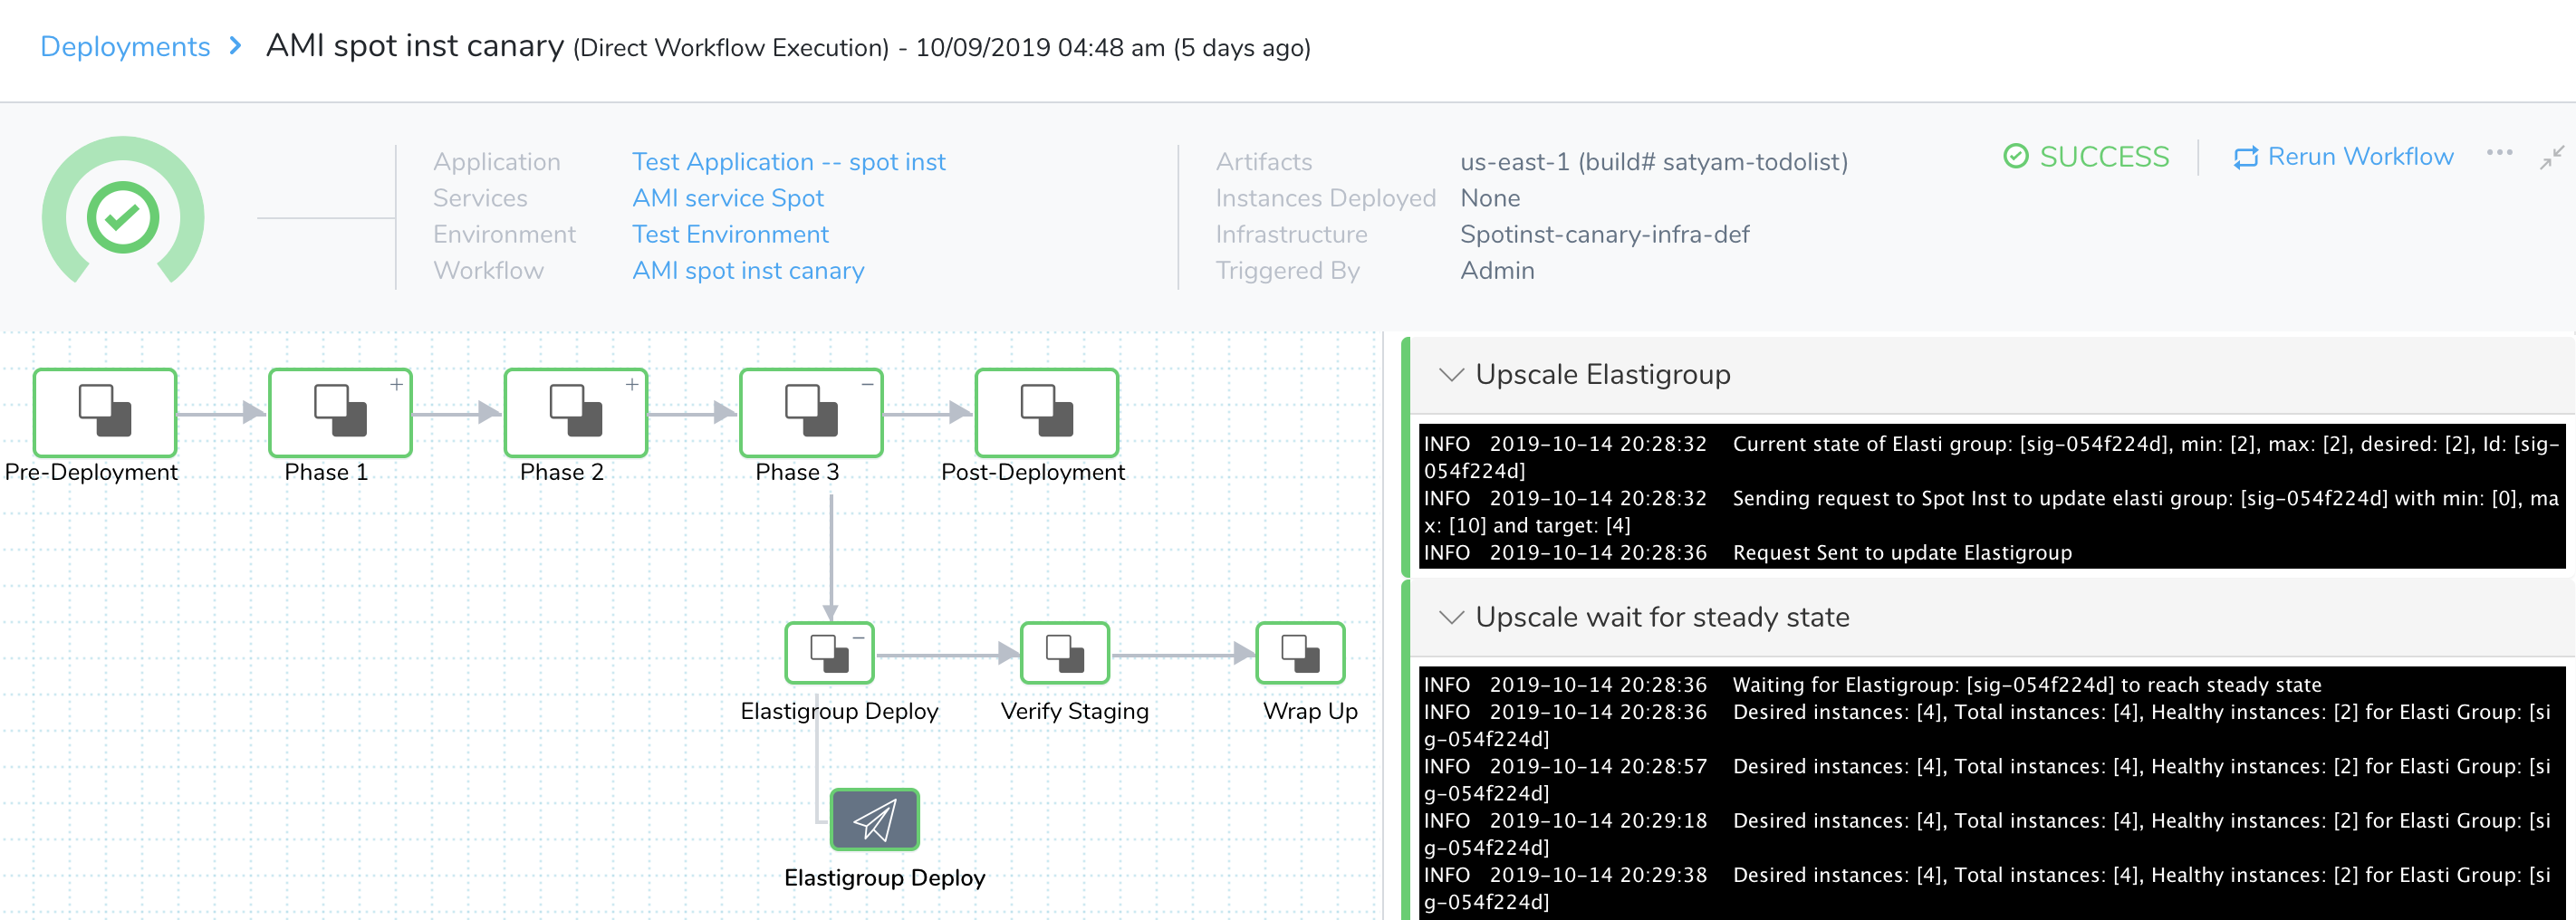Click the green success check status icon
The height and width of the screenshot is (920, 2576).
pyautogui.click(x=123, y=217)
